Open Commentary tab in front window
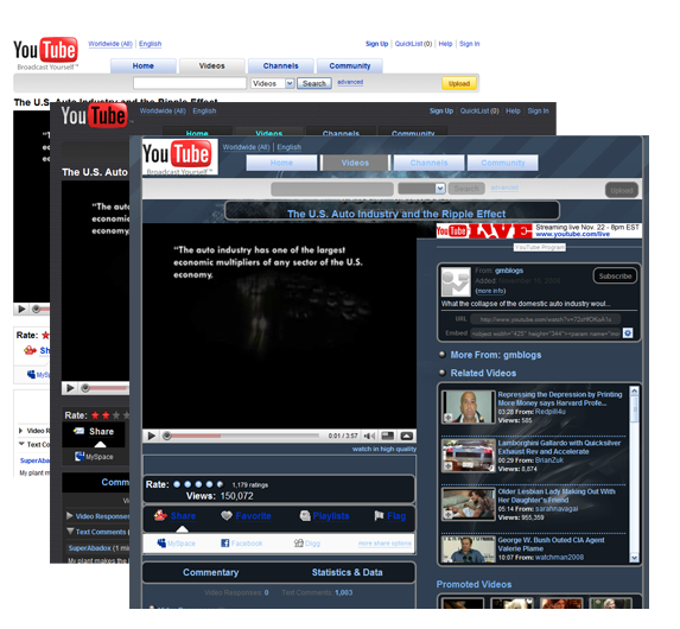This screenshot has width=680, height=629. click(x=211, y=572)
